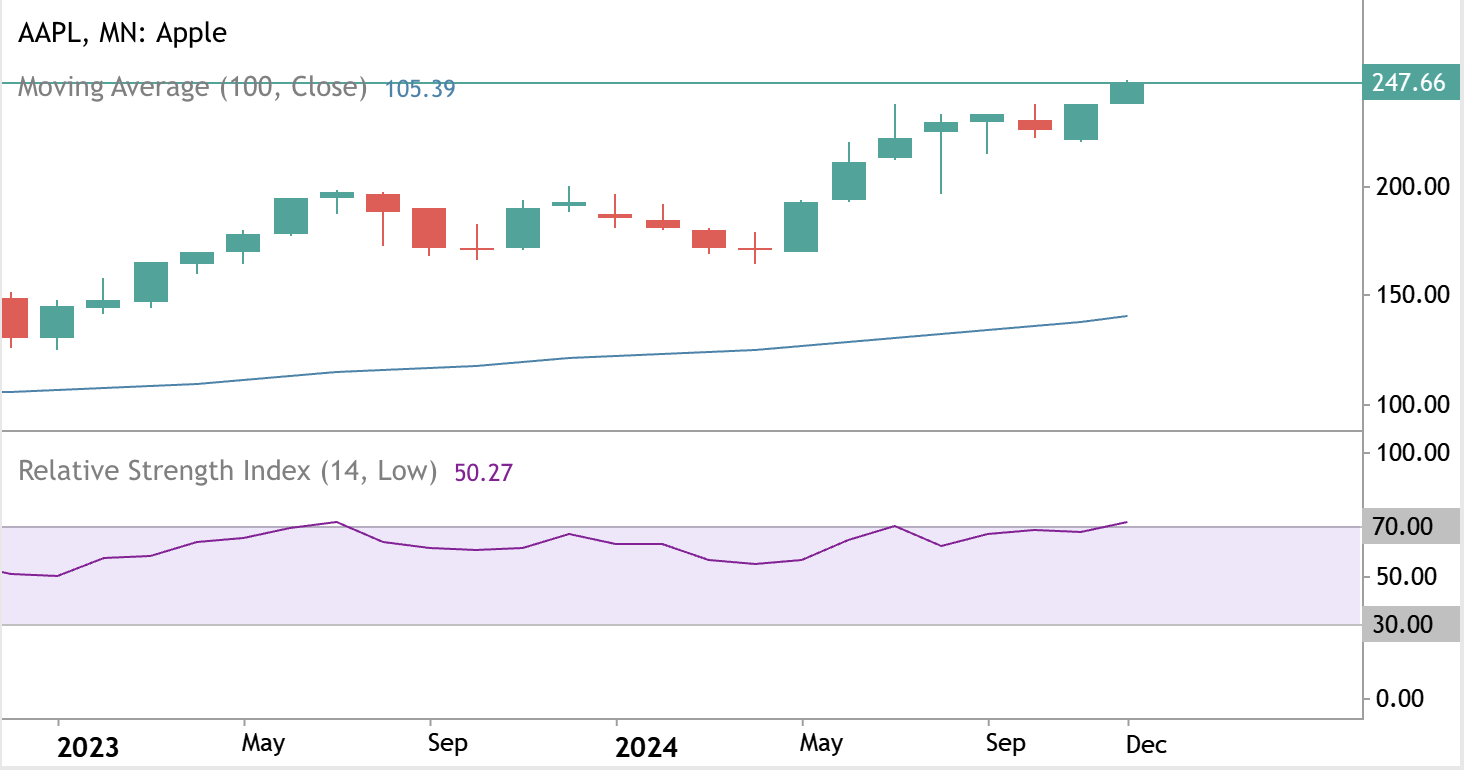Screen dimensions: 1464x770
Task: Click the moving average value 105.39
Action: click(x=420, y=88)
